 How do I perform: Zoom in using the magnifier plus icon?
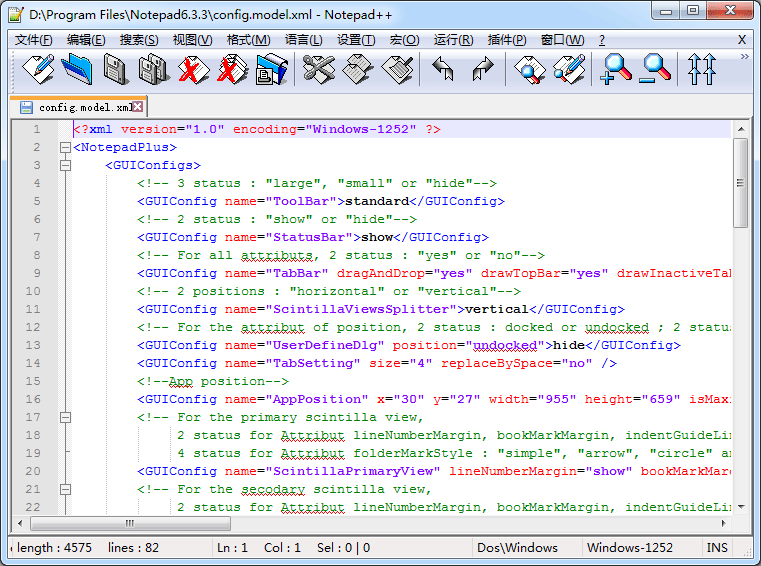616,69
